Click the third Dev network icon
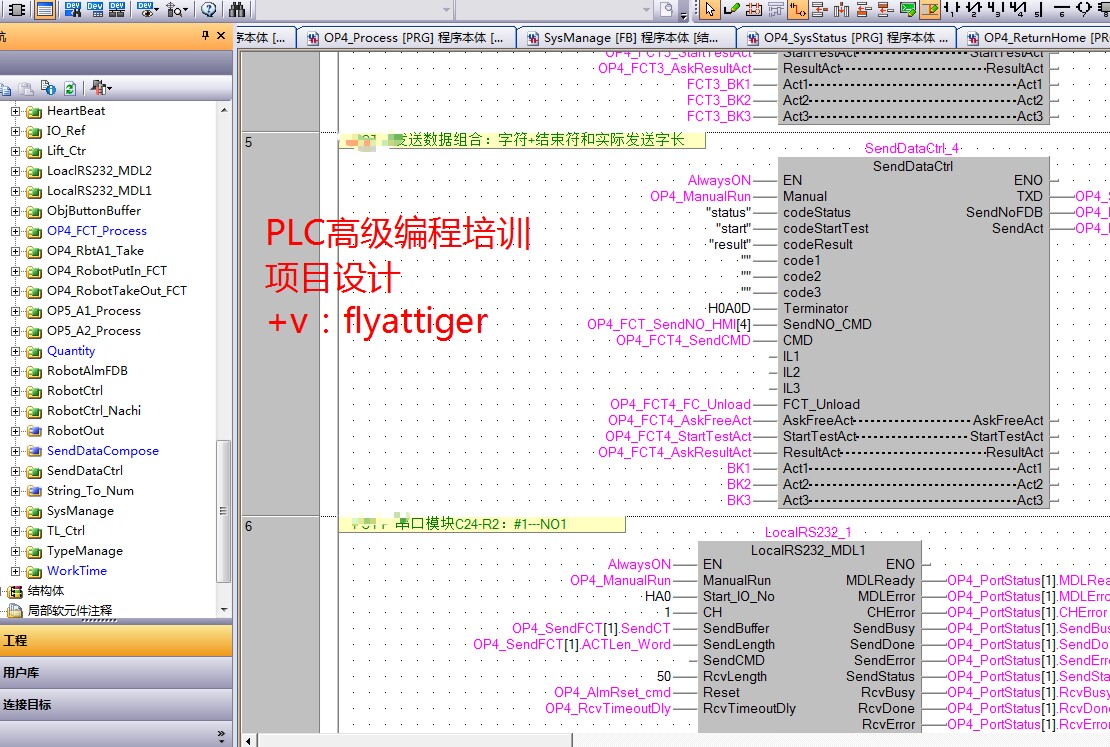Image resolution: width=1110 pixels, height=747 pixels. (x=118, y=9)
